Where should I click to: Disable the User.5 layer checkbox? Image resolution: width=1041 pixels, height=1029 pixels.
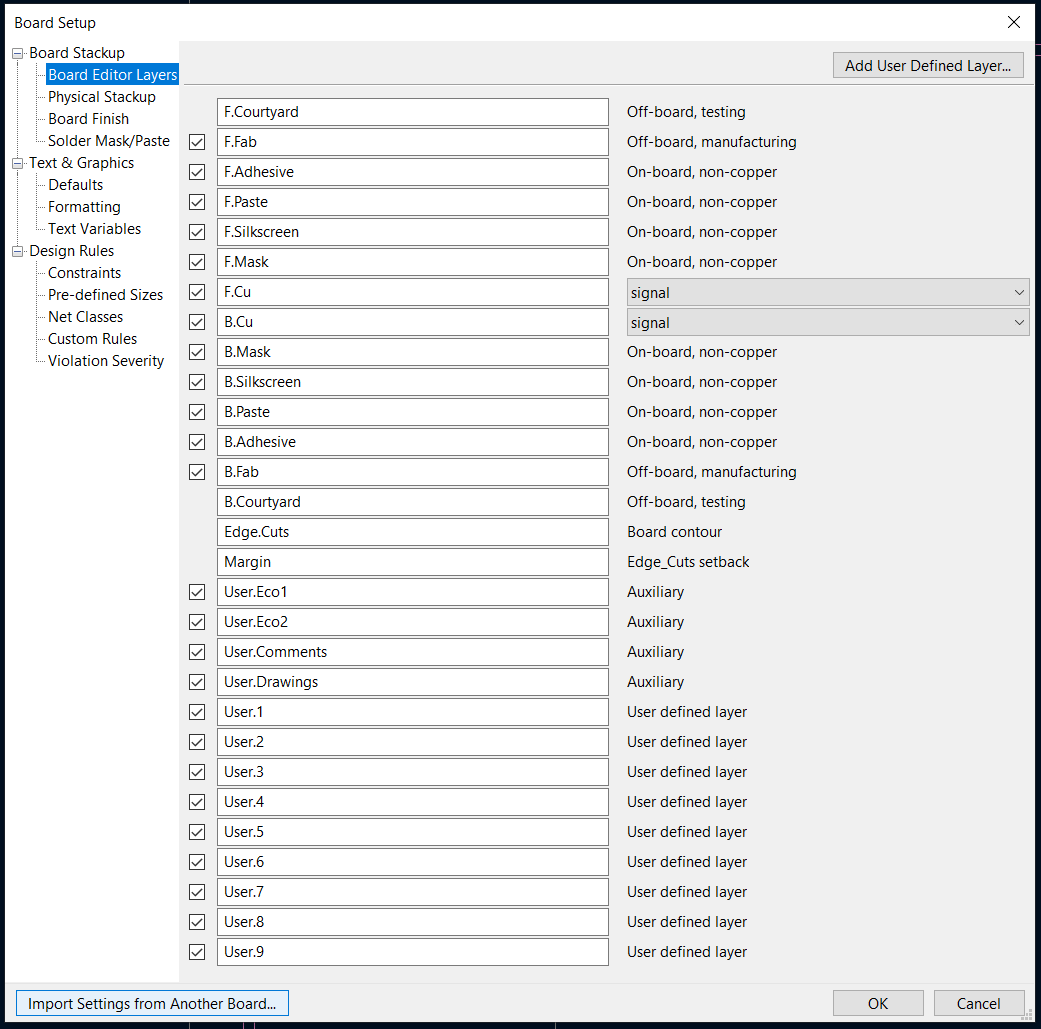tap(197, 832)
